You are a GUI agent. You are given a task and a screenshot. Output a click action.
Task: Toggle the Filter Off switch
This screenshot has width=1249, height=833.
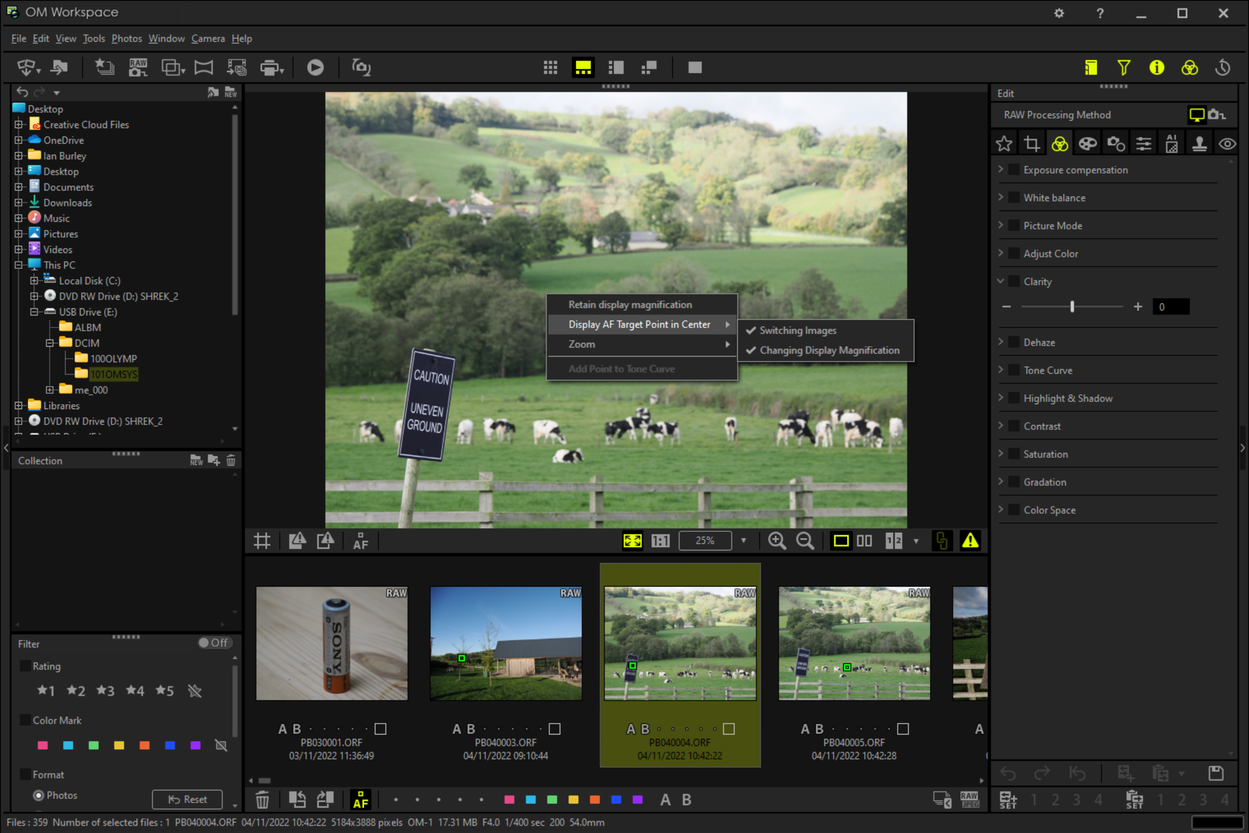click(x=214, y=643)
